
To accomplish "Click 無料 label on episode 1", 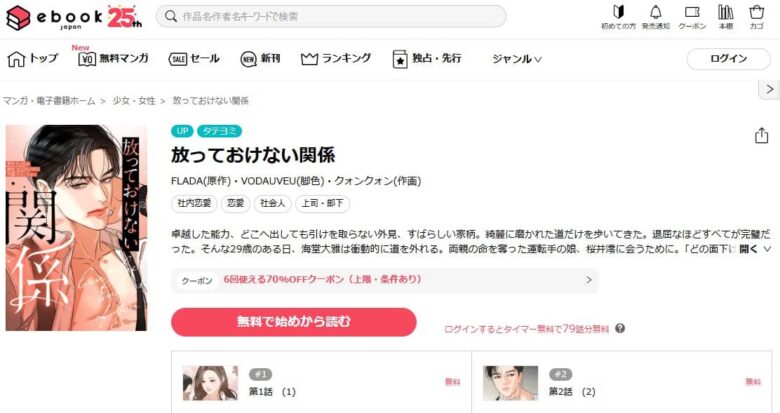I will 452,382.
